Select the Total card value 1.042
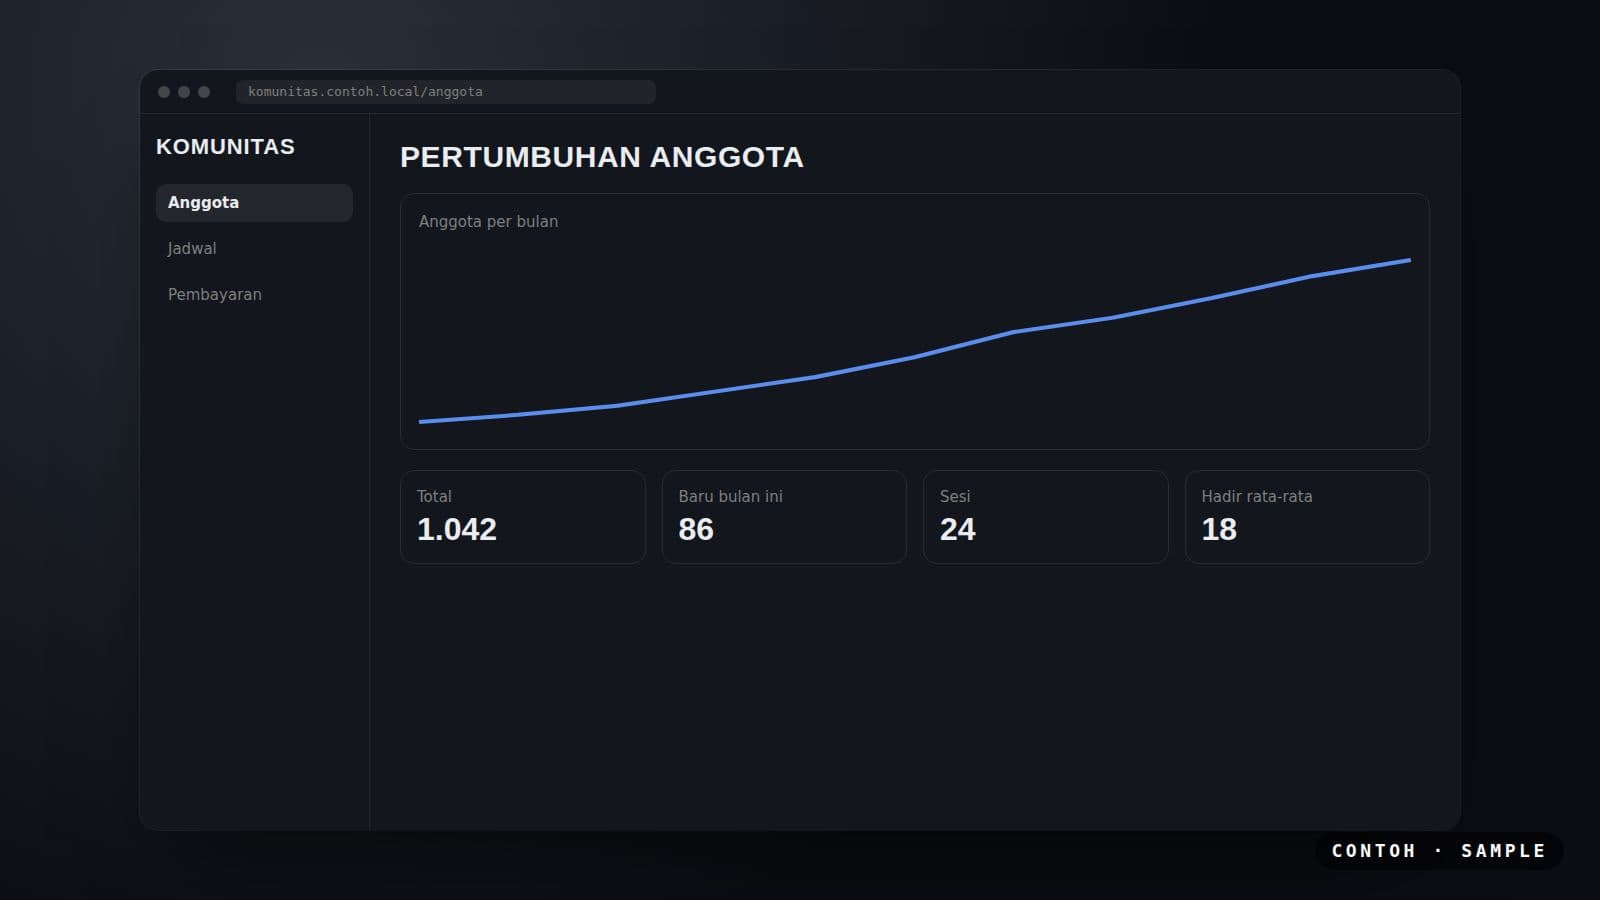 pos(457,529)
